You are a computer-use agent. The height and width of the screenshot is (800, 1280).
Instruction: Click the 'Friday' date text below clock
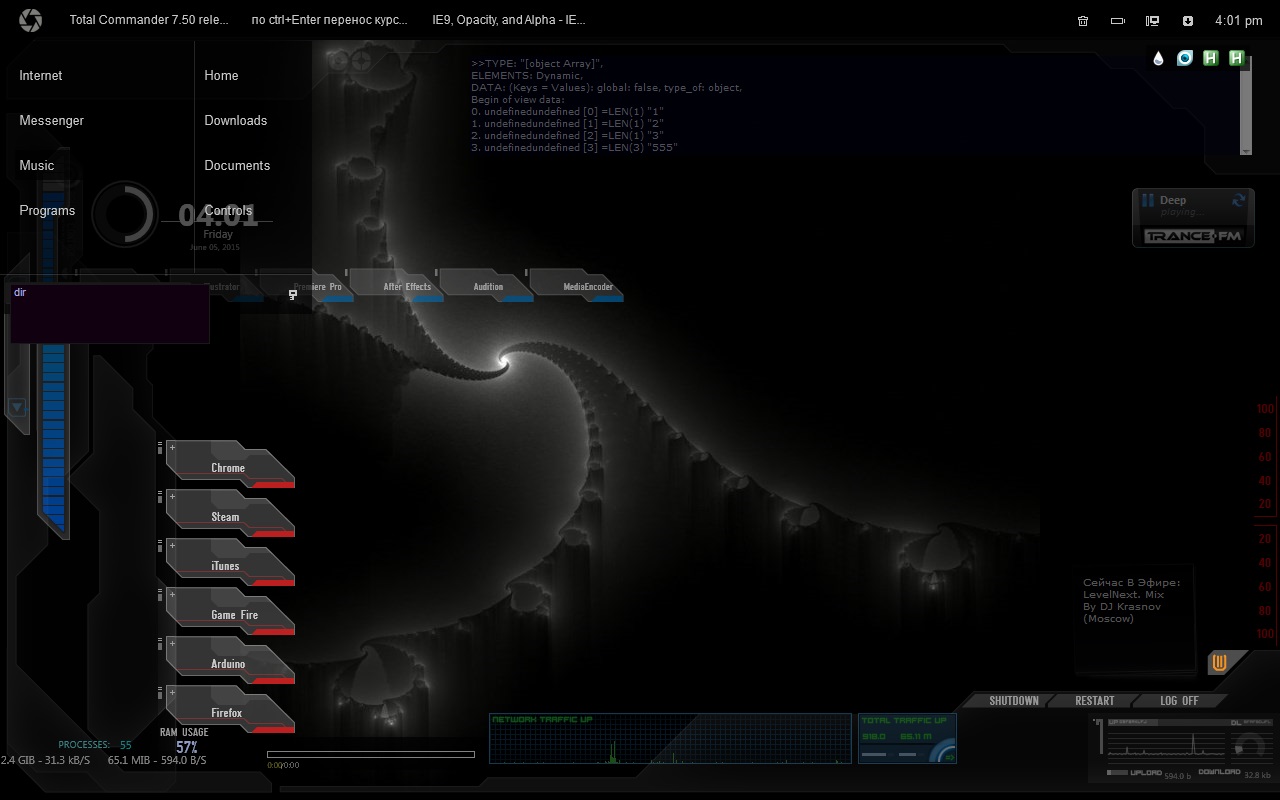click(218, 234)
